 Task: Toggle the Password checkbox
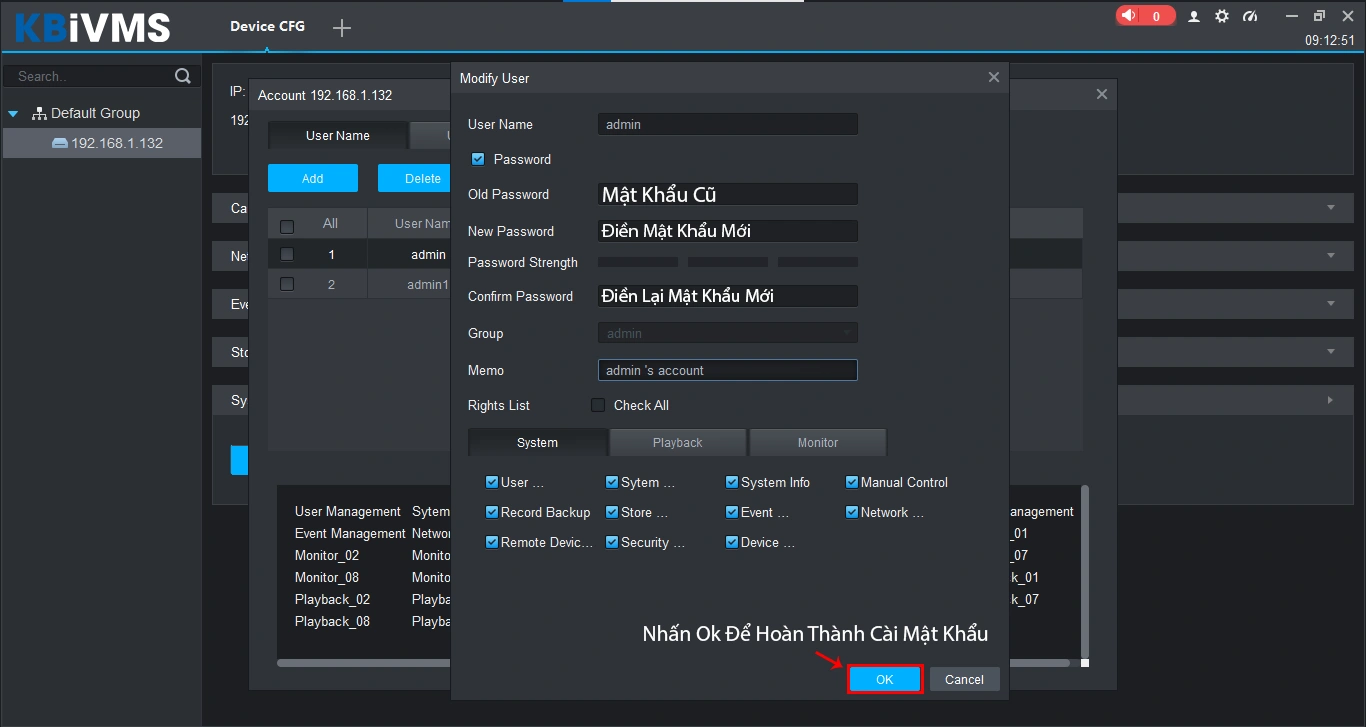[478, 159]
